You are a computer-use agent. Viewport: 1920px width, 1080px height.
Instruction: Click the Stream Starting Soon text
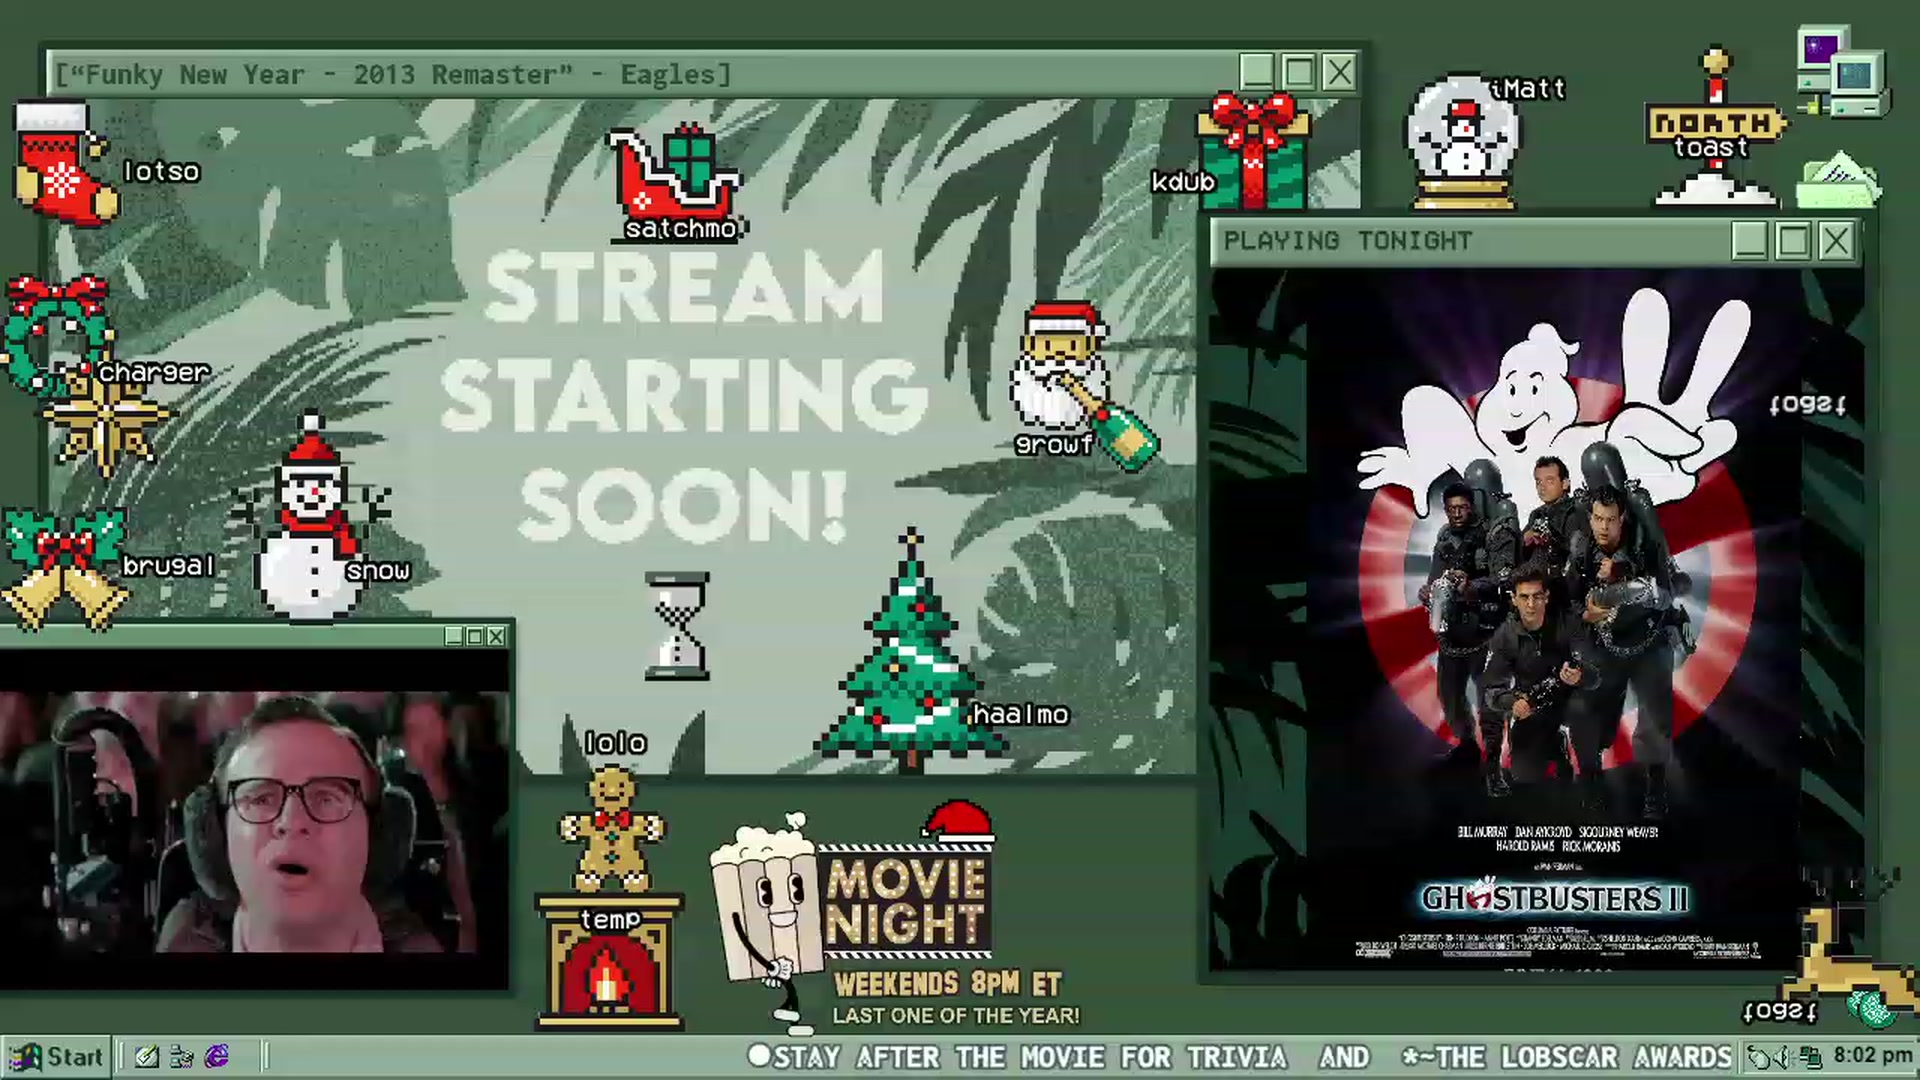click(x=682, y=396)
